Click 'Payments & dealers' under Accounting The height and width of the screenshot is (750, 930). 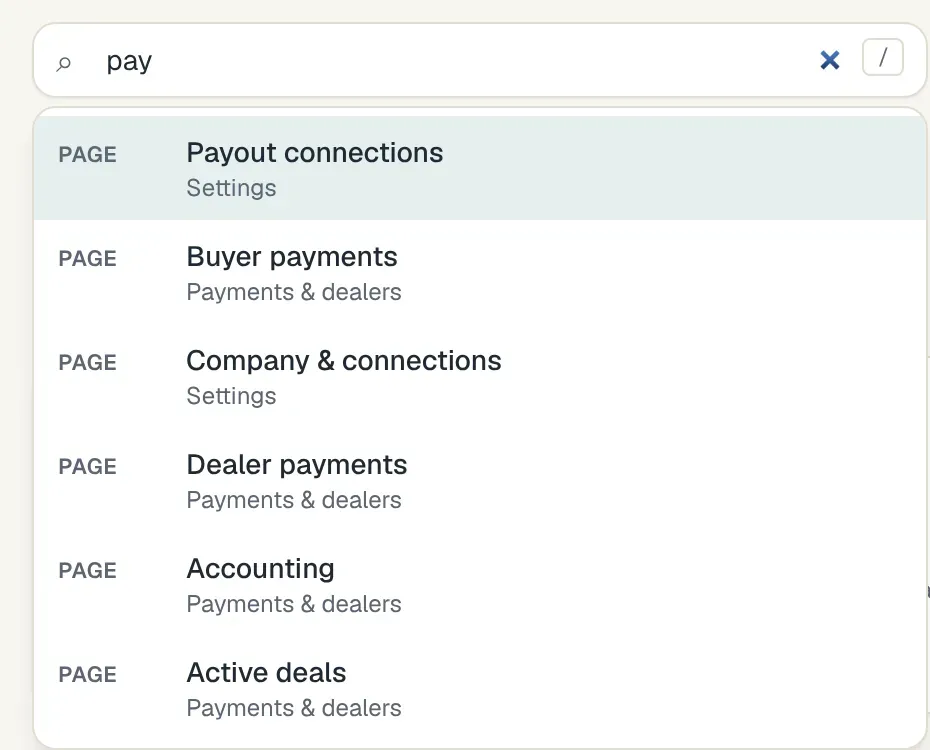(294, 604)
